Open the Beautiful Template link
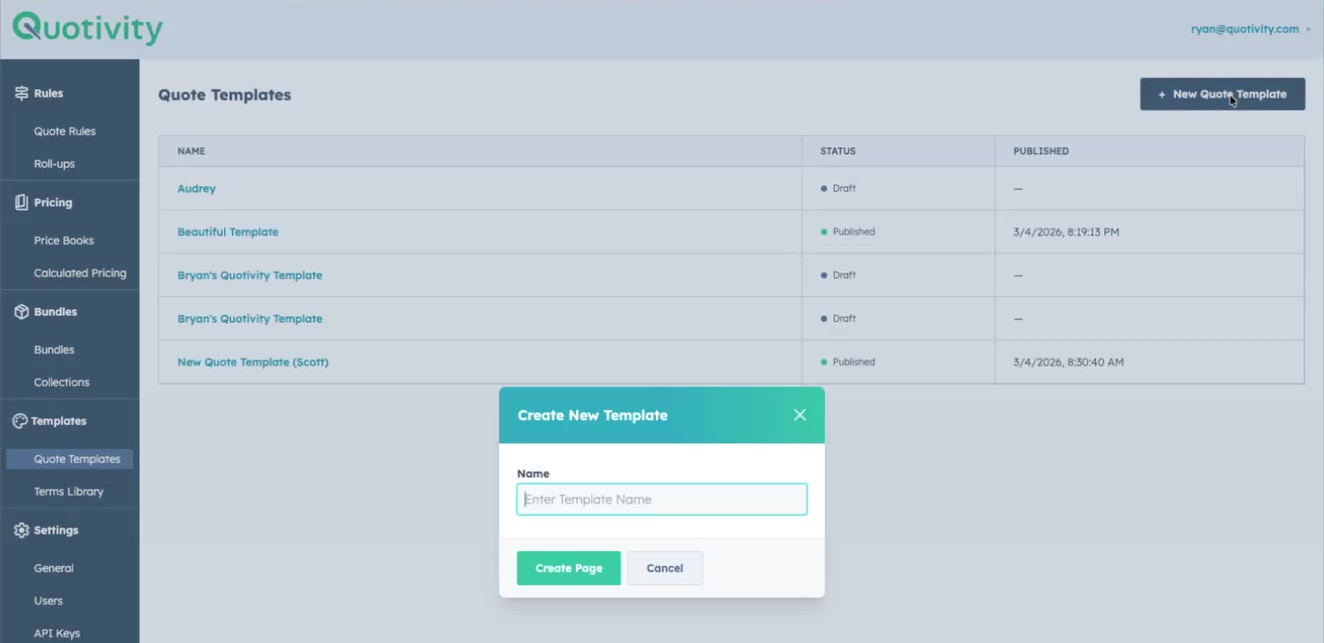The image size is (1324, 643). coord(228,232)
